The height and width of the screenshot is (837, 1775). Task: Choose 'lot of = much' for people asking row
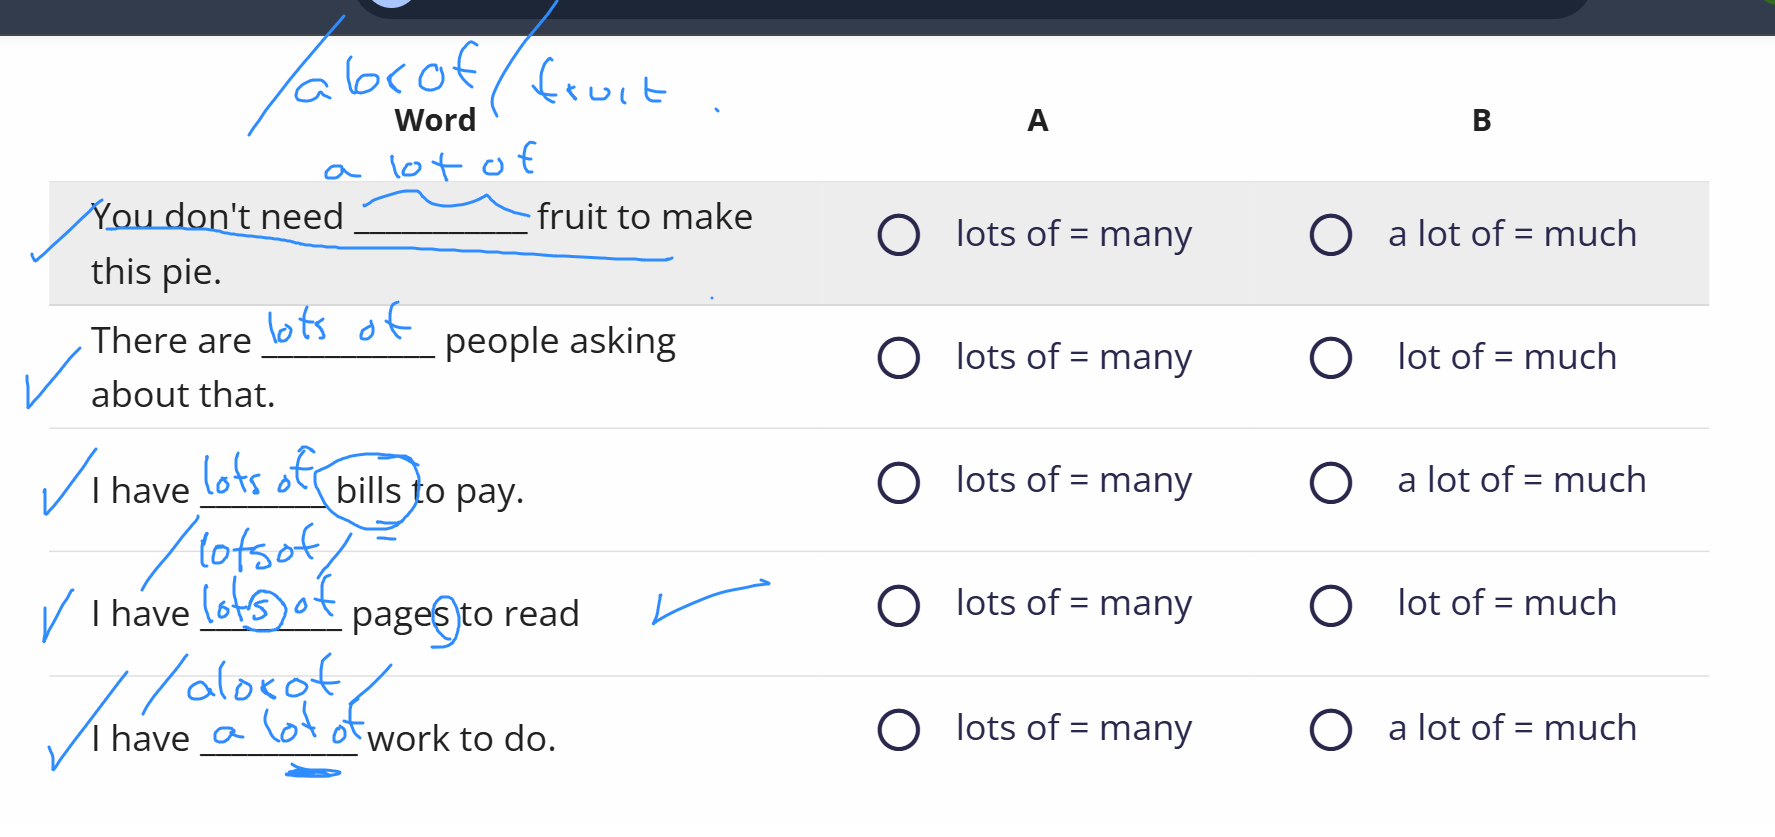tap(1331, 357)
